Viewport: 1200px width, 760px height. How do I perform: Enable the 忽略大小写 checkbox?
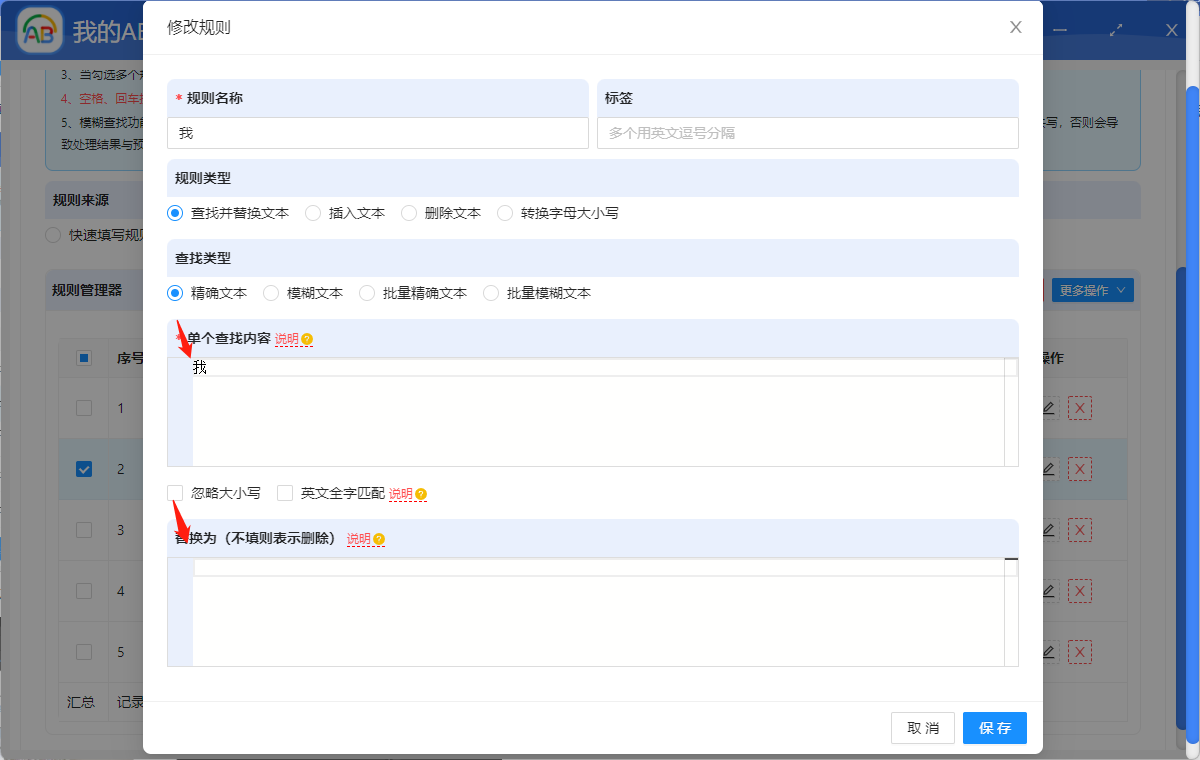[x=175, y=493]
